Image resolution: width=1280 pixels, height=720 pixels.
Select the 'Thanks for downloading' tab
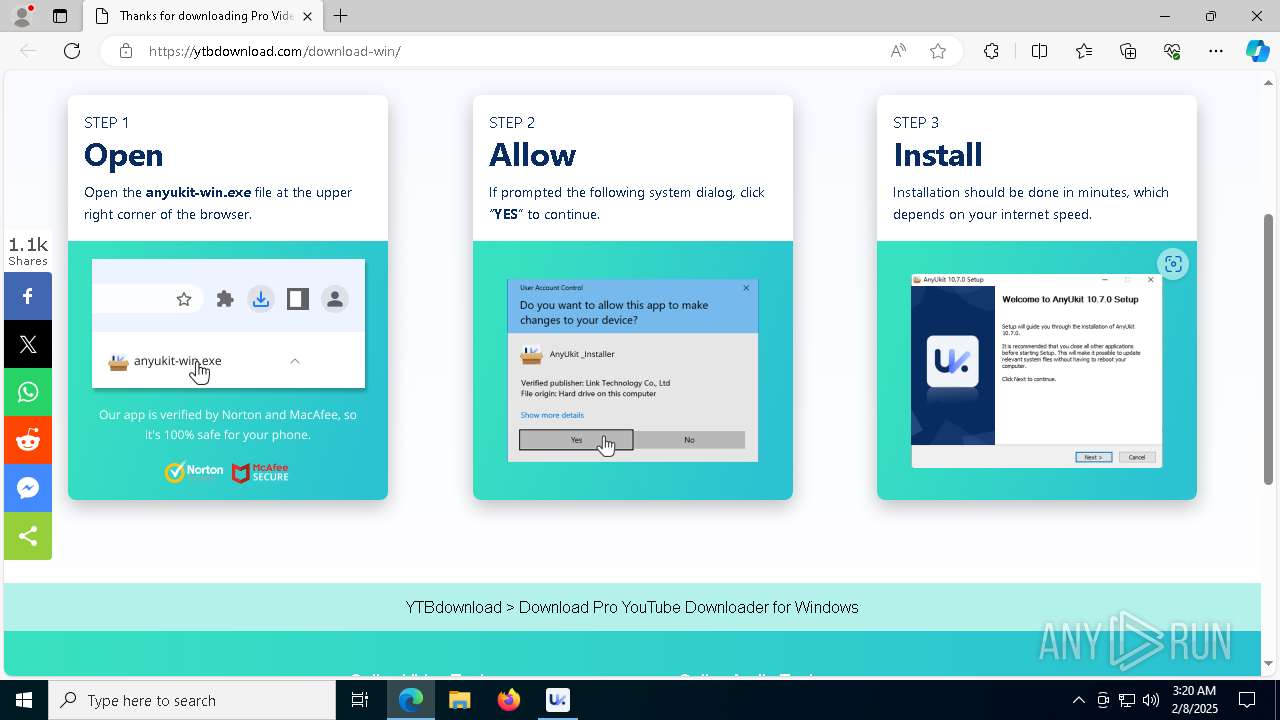203,16
